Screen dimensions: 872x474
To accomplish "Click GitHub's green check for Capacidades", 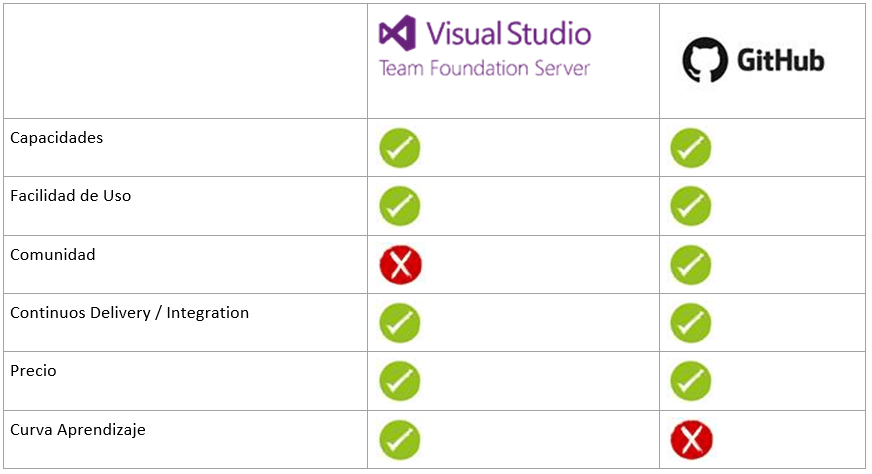I will click(691, 148).
